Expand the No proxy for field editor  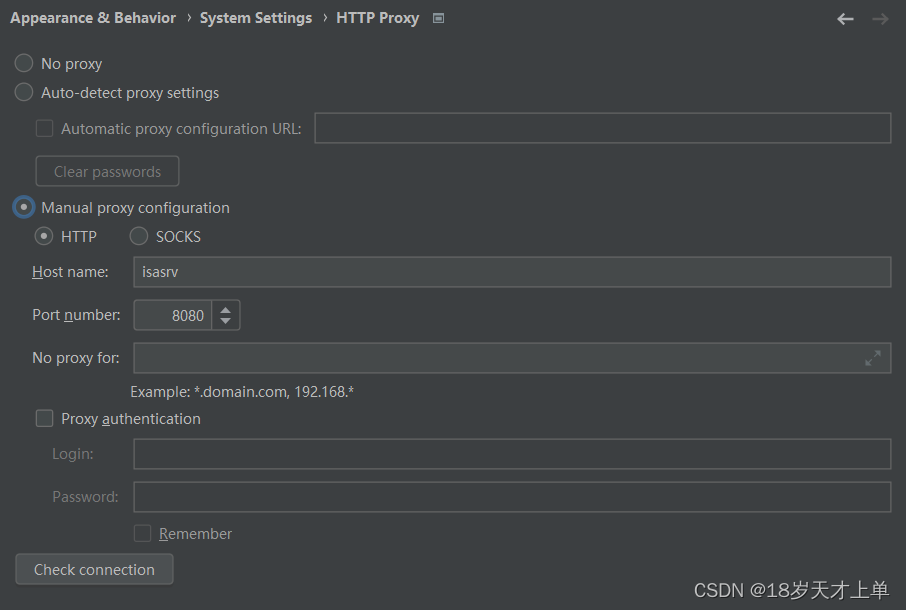coord(872,358)
